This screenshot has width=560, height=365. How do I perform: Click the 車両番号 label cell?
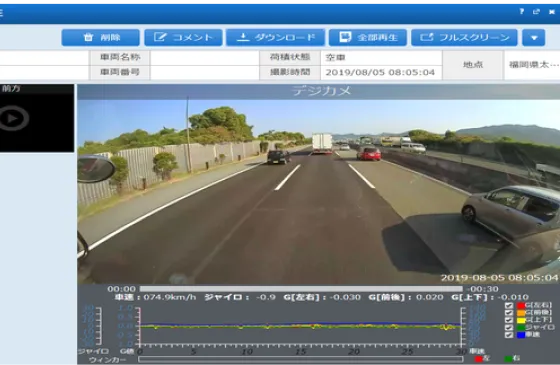click(120, 72)
